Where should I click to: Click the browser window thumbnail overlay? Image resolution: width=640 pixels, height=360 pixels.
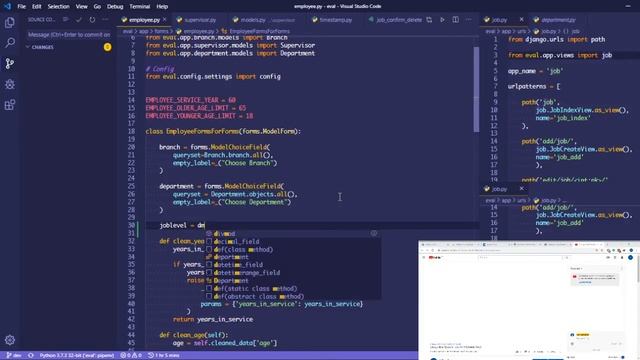(x=529, y=300)
